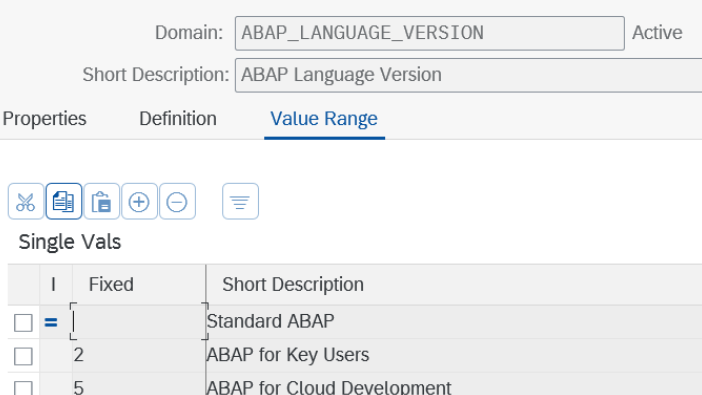Switch to the Properties tab
The height and width of the screenshot is (395, 702).
[x=44, y=119]
